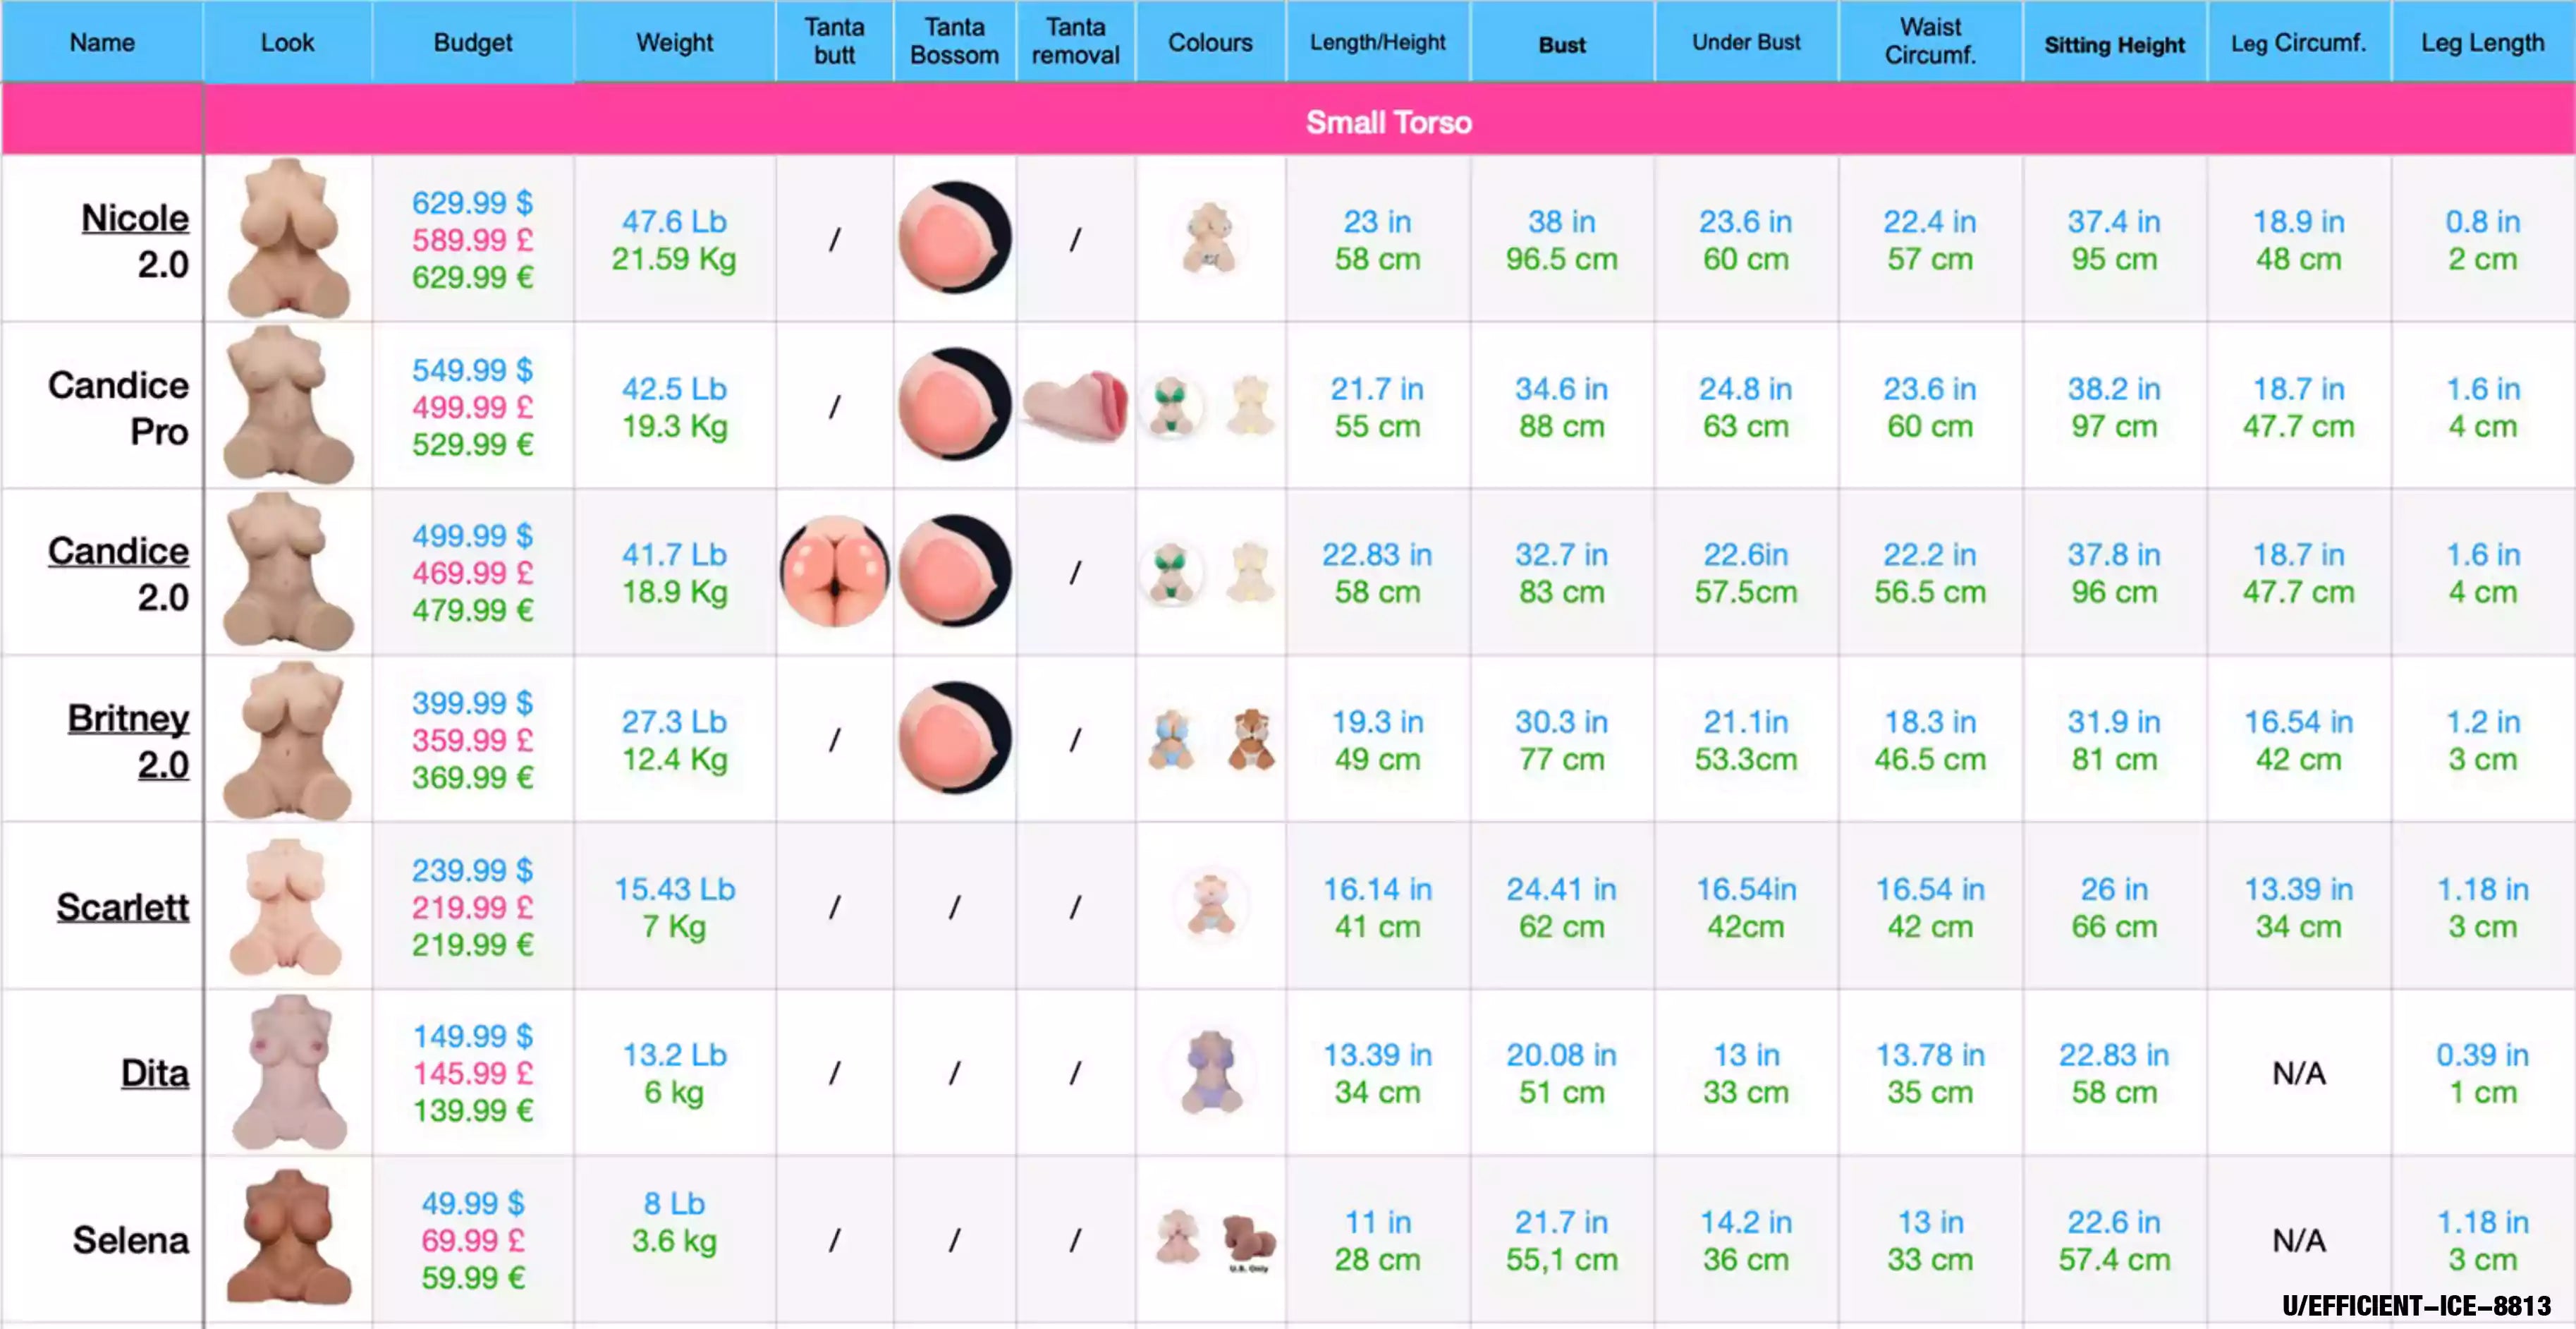Click the Budget column header
The image size is (2576, 1329).
472,42
